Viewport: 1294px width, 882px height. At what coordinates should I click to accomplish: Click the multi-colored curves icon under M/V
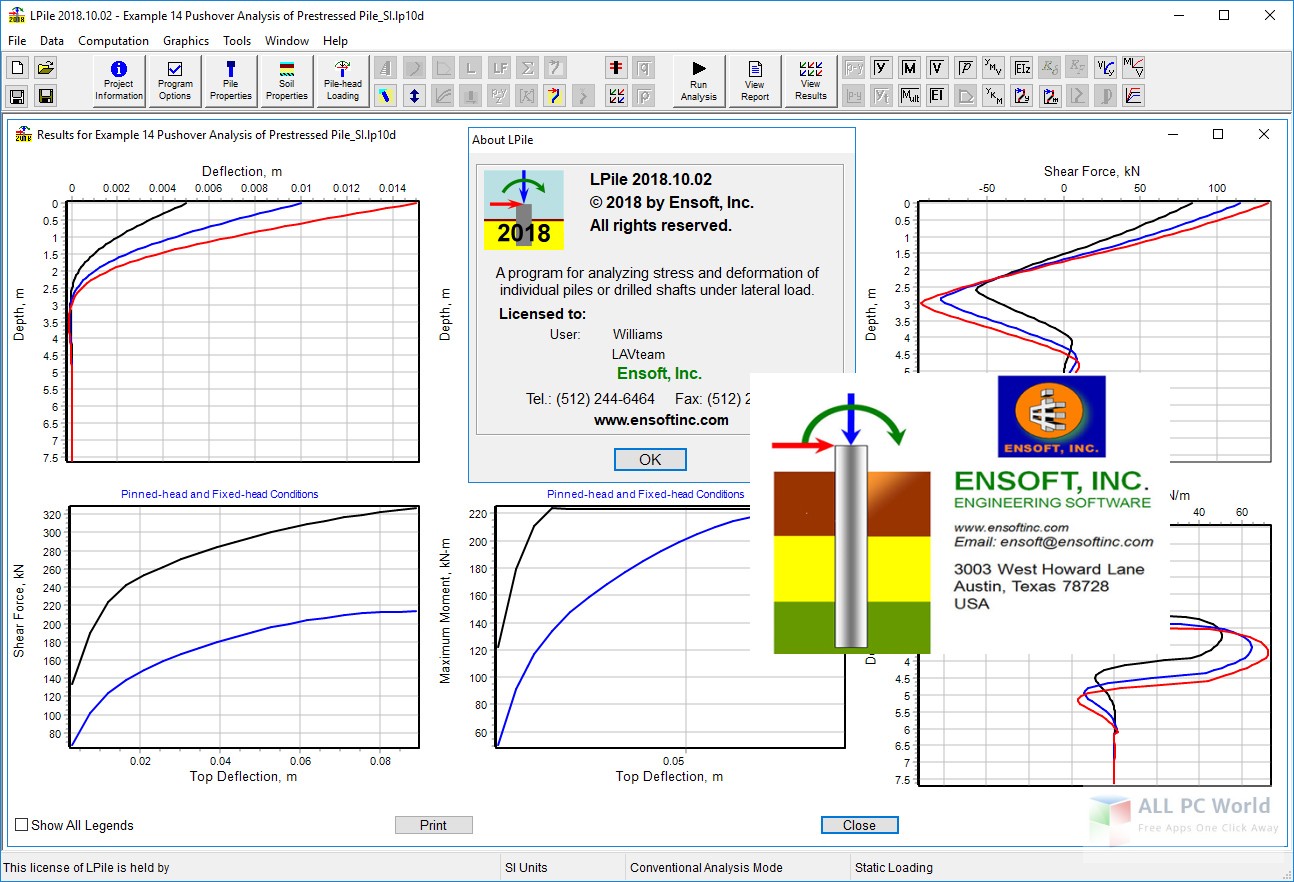click(x=1134, y=96)
